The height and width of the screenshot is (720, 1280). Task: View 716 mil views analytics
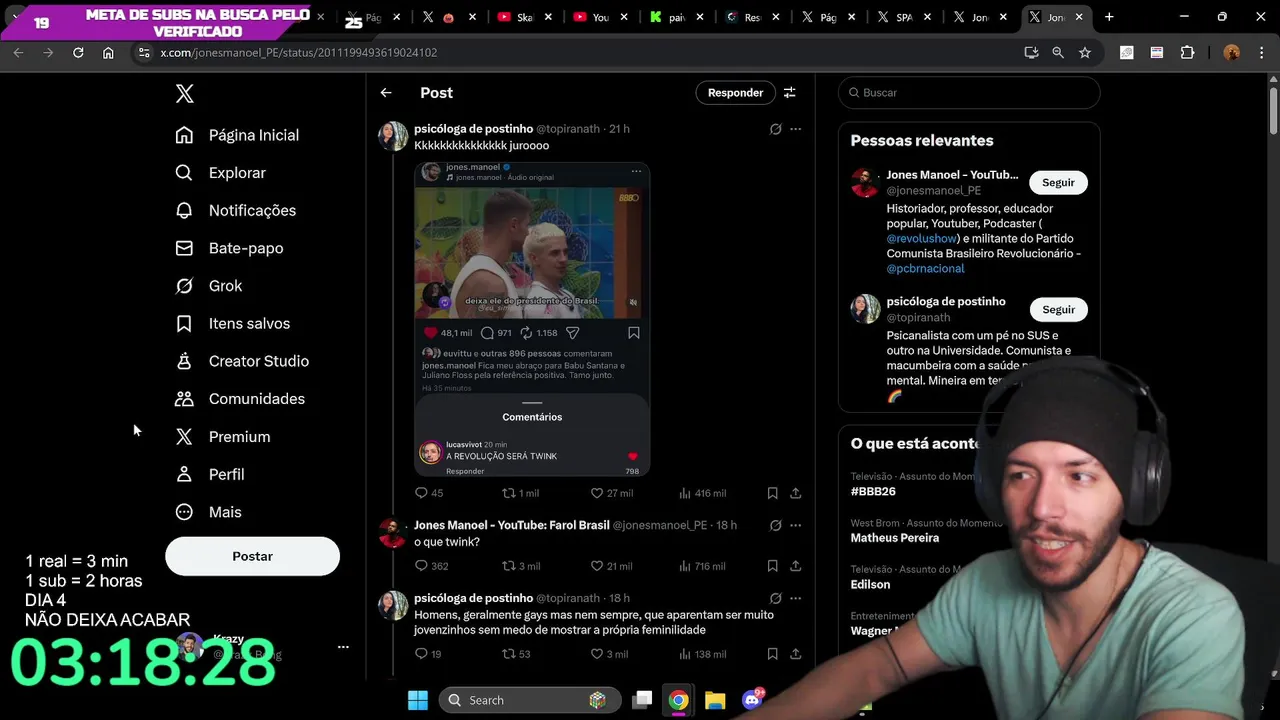(702, 566)
